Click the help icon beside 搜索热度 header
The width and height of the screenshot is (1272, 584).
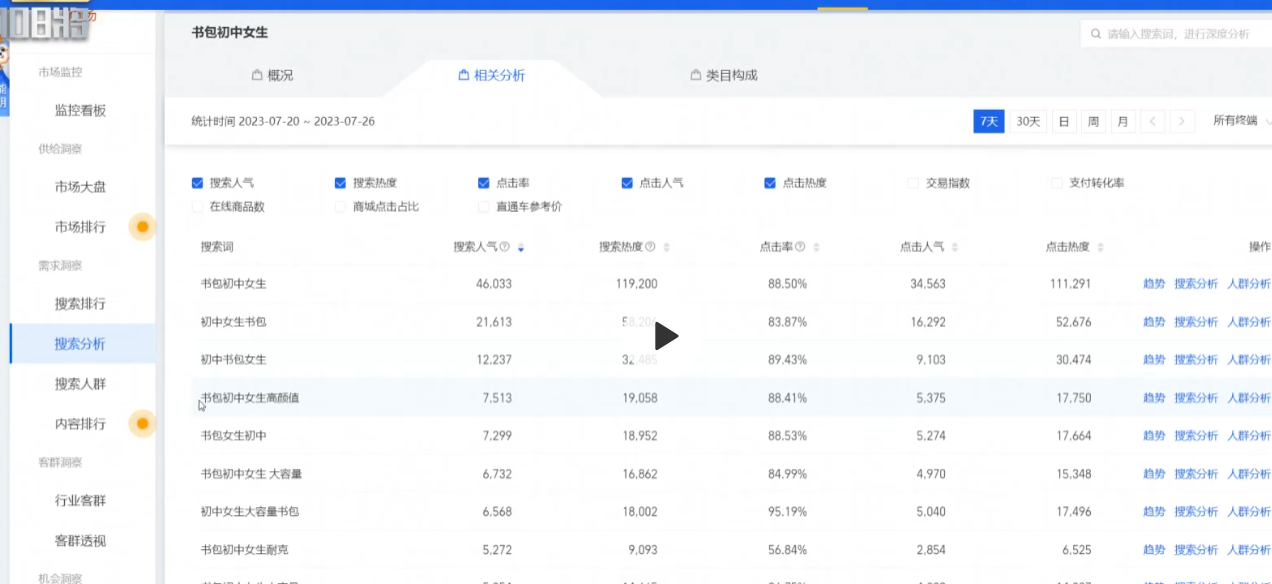click(x=650, y=247)
